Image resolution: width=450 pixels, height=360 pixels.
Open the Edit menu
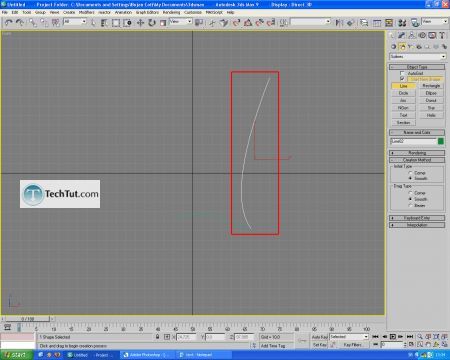[15, 12]
